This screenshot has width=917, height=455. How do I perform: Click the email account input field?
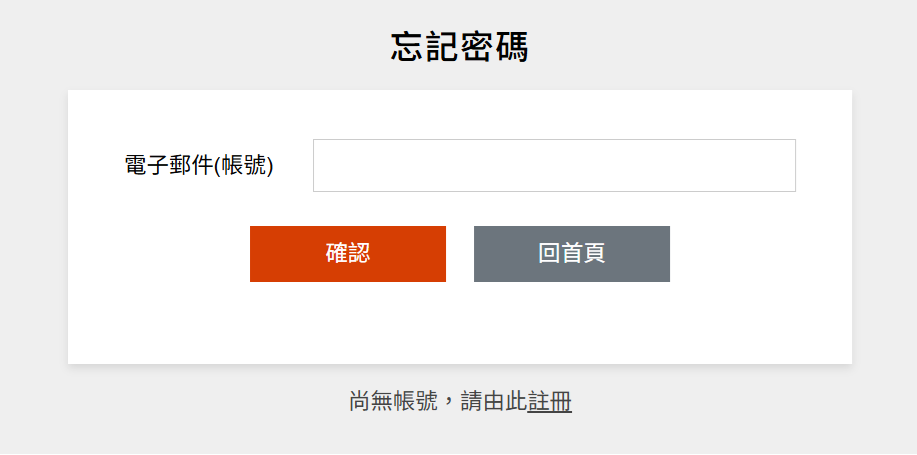(554, 165)
